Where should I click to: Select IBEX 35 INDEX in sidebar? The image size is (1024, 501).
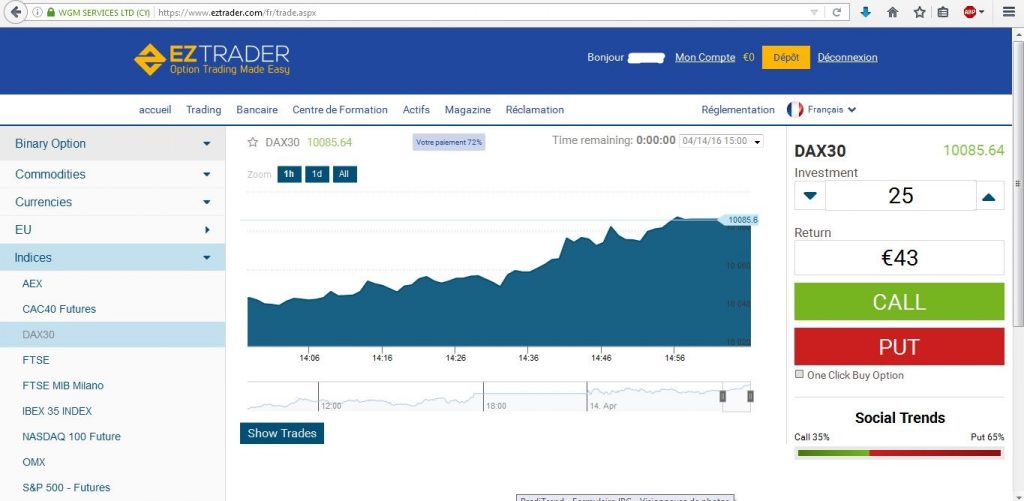[x=112, y=411]
